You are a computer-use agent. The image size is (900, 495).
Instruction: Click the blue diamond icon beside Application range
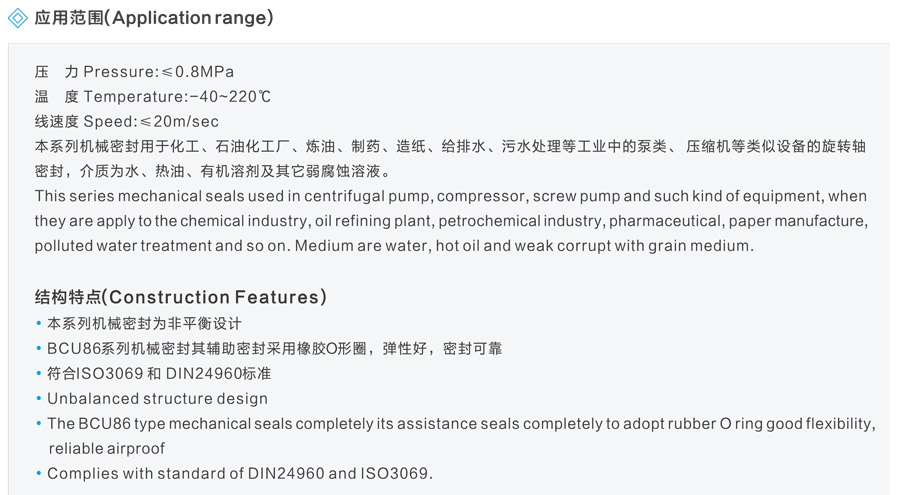click(x=18, y=18)
